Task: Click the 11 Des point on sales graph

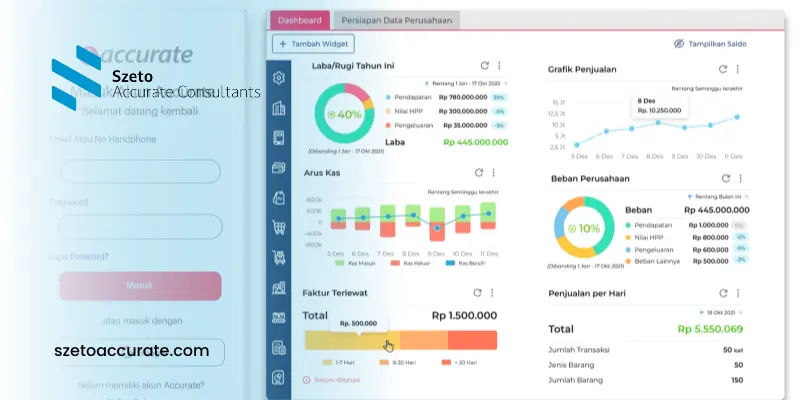Action: [x=737, y=117]
